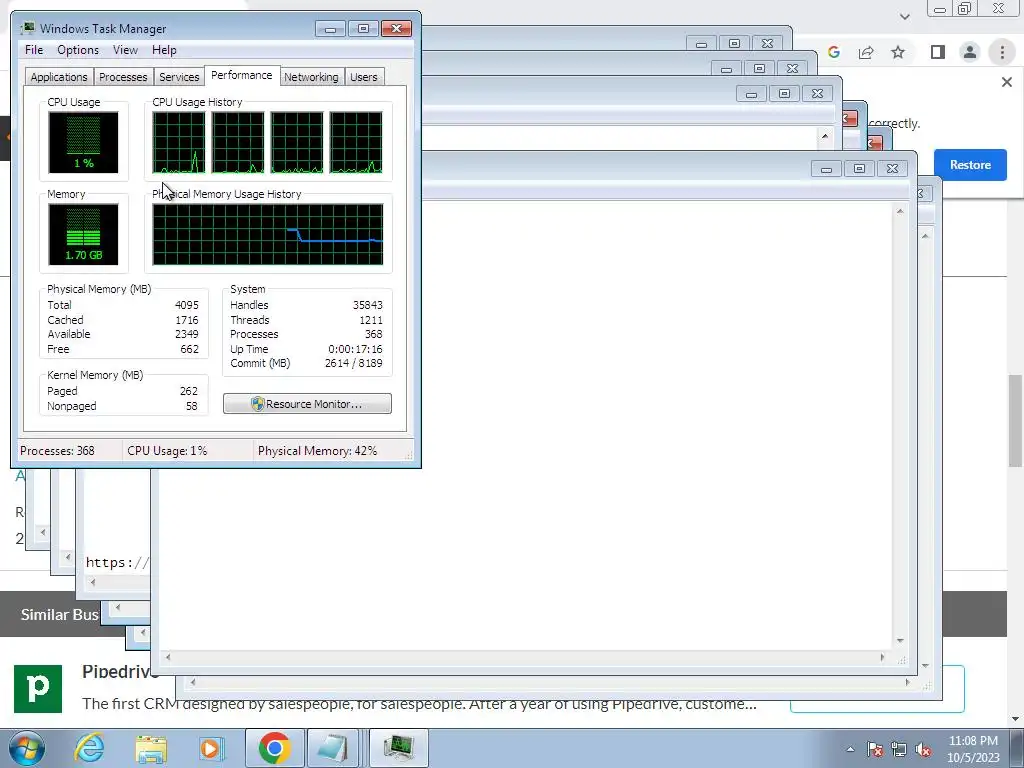This screenshot has width=1024, height=768.
Task: Switch to the Processes tab
Action: click(123, 77)
